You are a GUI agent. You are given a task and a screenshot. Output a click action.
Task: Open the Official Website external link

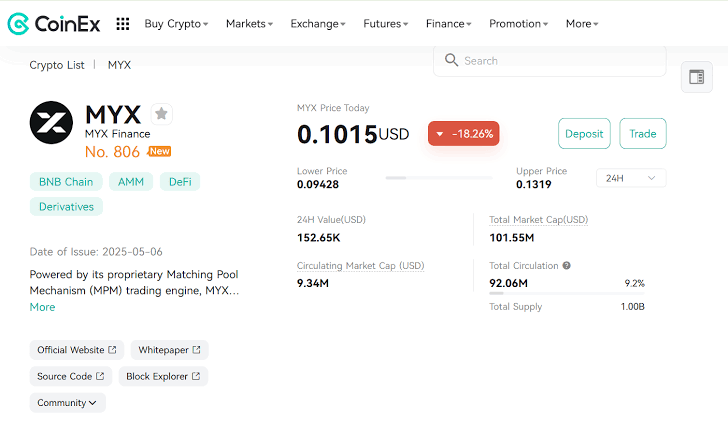76,350
